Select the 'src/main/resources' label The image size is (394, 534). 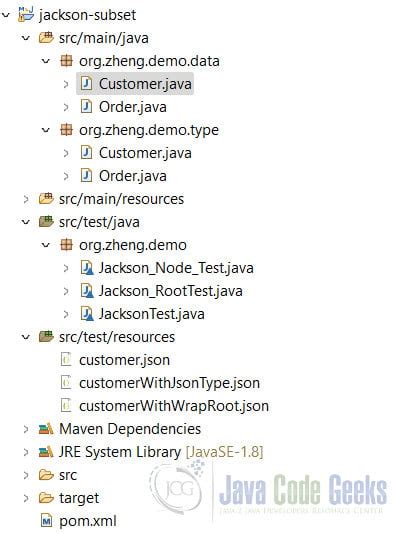(122, 199)
